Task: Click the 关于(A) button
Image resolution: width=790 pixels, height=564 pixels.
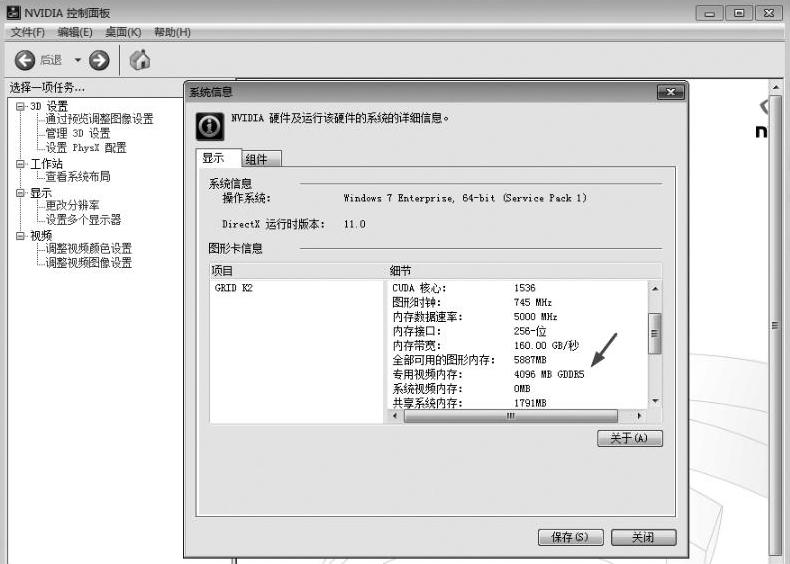Action: click(x=630, y=438)
